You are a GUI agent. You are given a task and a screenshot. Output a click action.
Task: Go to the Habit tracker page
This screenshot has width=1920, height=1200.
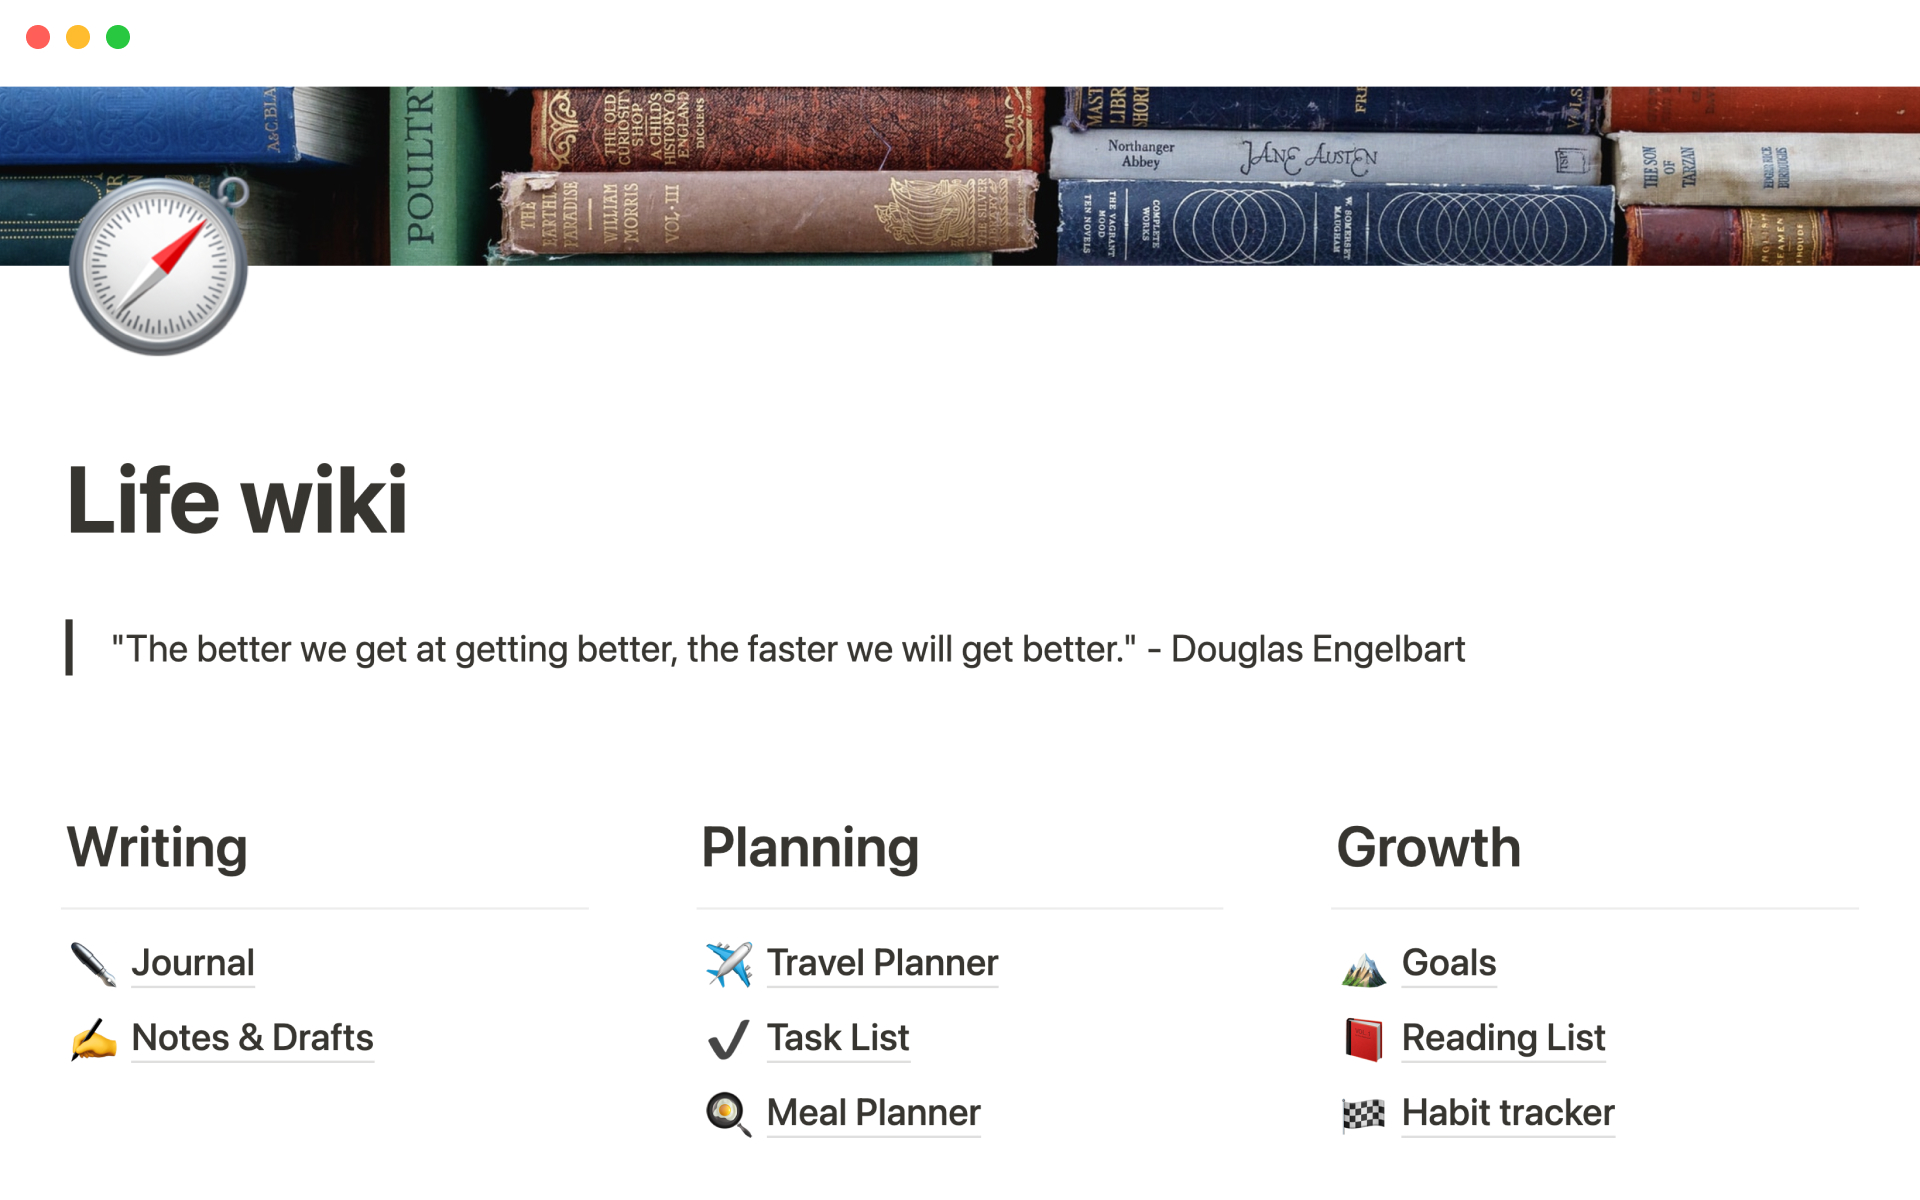1508,1113
